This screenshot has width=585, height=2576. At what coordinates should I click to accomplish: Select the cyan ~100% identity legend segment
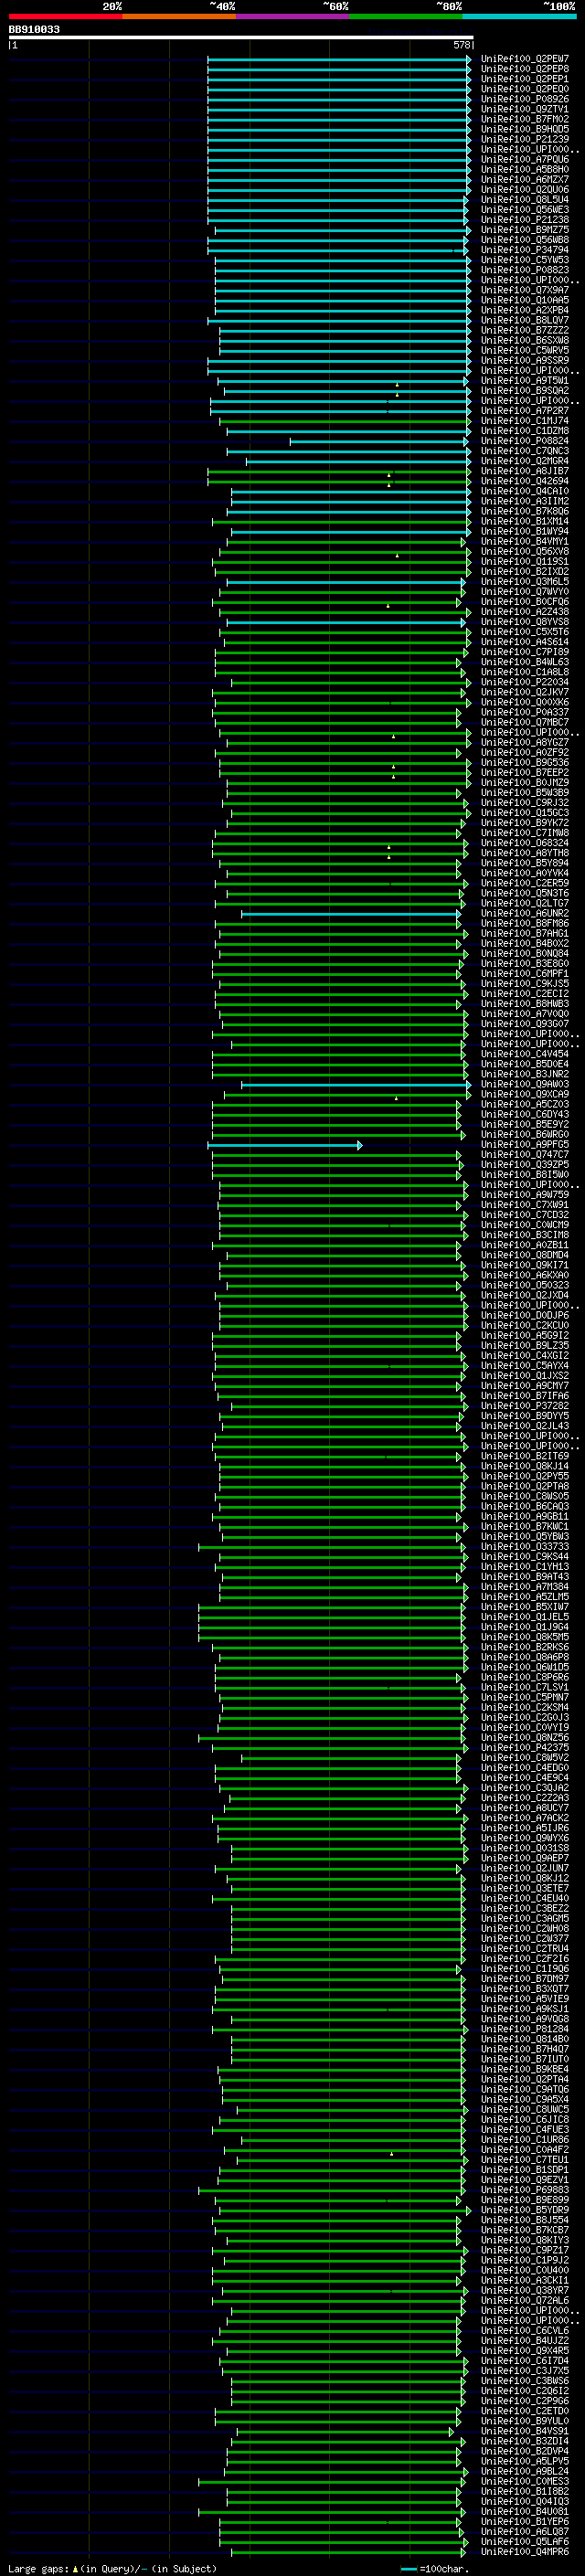[x=520, y=16]
